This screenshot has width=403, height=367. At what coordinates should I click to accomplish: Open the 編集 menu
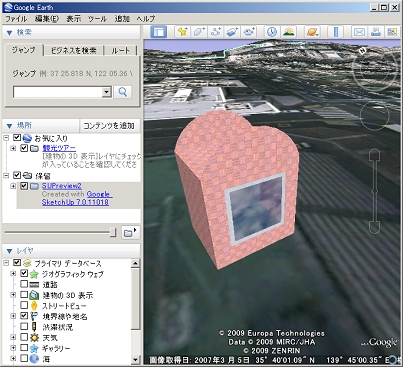coord(47,19)
